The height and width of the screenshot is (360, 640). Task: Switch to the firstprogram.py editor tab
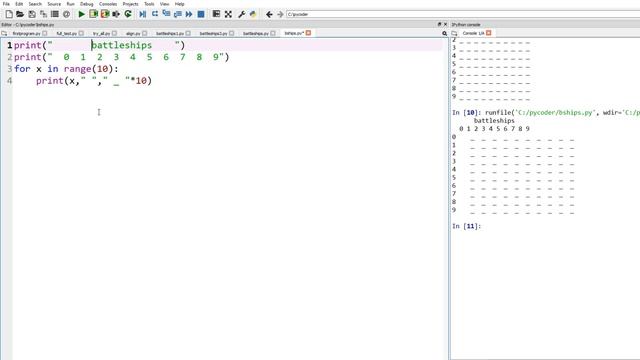click(x=27, y=33)
